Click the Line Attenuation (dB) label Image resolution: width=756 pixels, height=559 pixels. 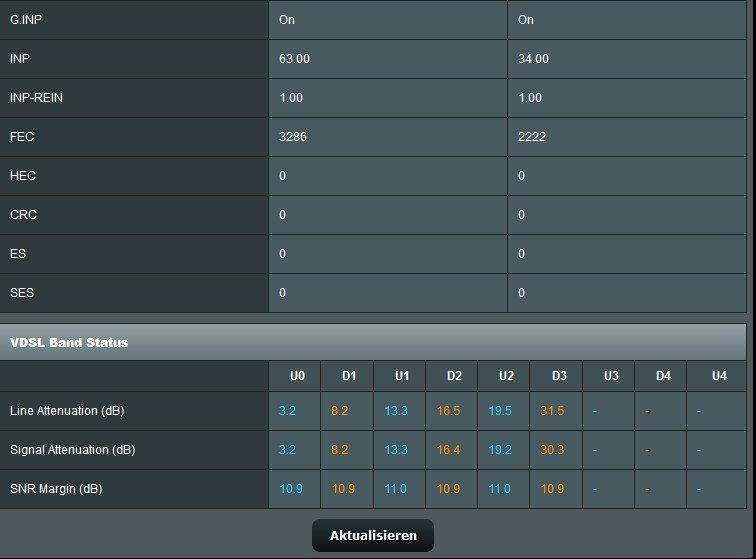point(67,411)
